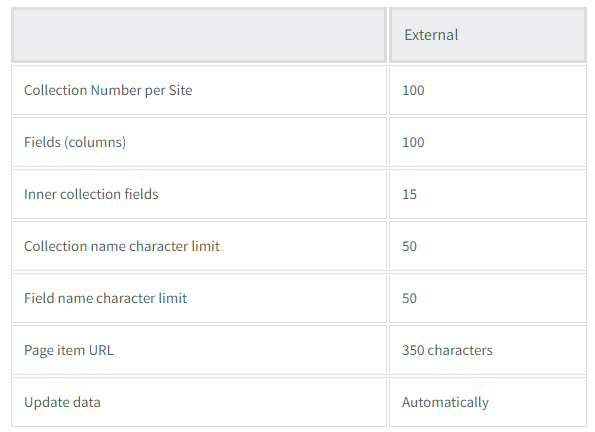Click the 50 value for collection name limit

coord(409,246)
